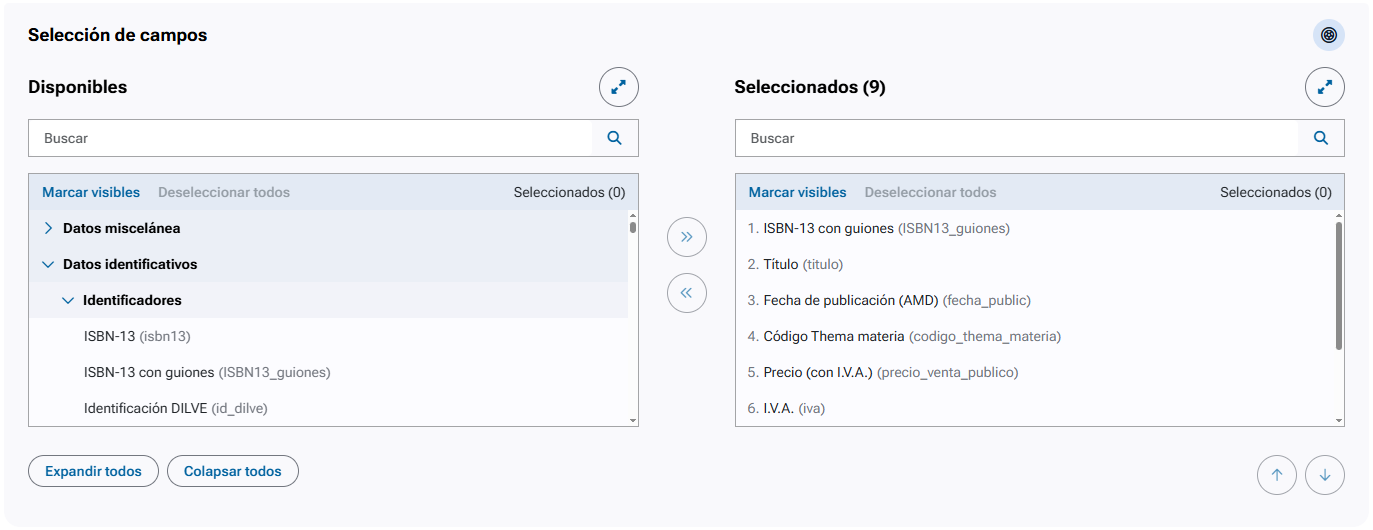Expand the Datos miscelánea group
1373x530 pixels.
tap(48, 228)
